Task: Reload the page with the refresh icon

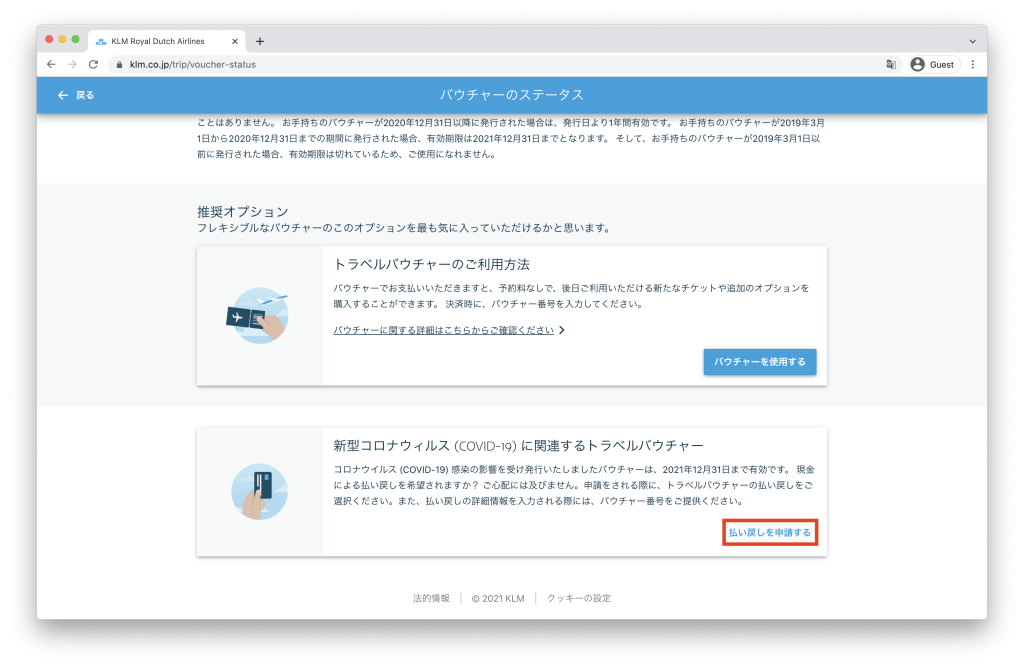Action: [93, 64]
